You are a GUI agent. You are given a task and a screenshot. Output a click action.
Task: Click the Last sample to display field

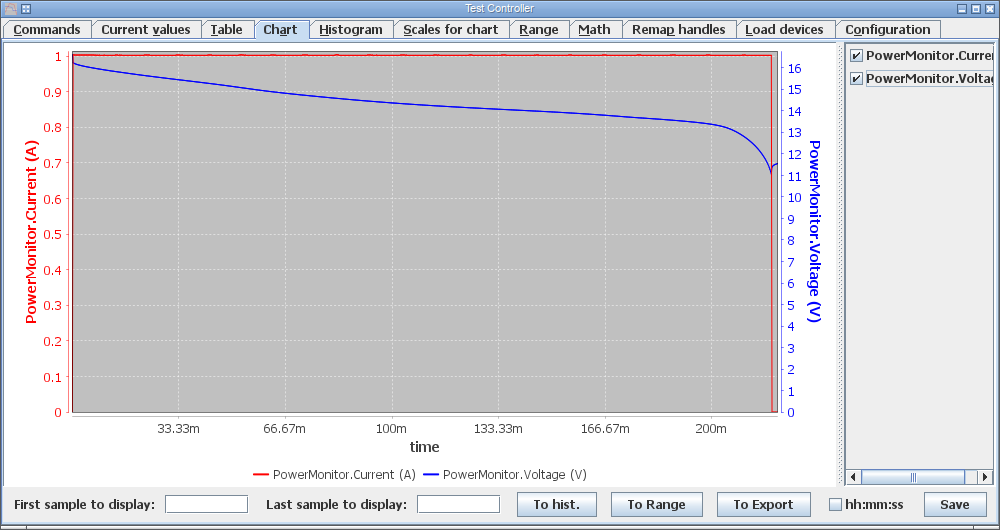[459, 504]
